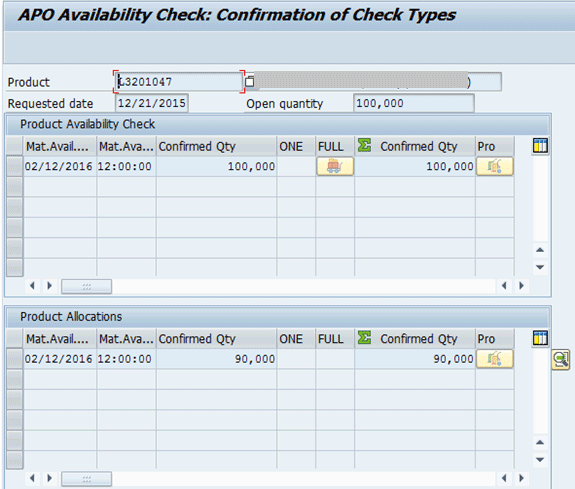Click first Confirmed Qty header in Availability Check
The height and width of the screenshot is (489, 575).
[216, 146]
